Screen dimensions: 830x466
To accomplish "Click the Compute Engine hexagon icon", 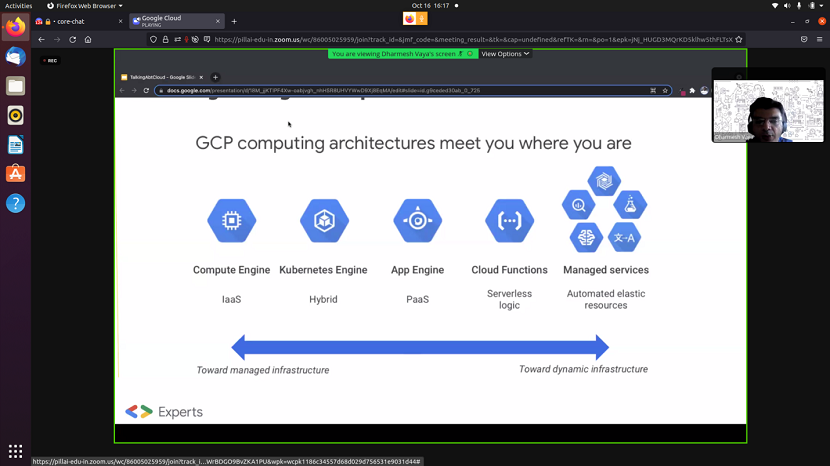I will click(x=232, y=220).
